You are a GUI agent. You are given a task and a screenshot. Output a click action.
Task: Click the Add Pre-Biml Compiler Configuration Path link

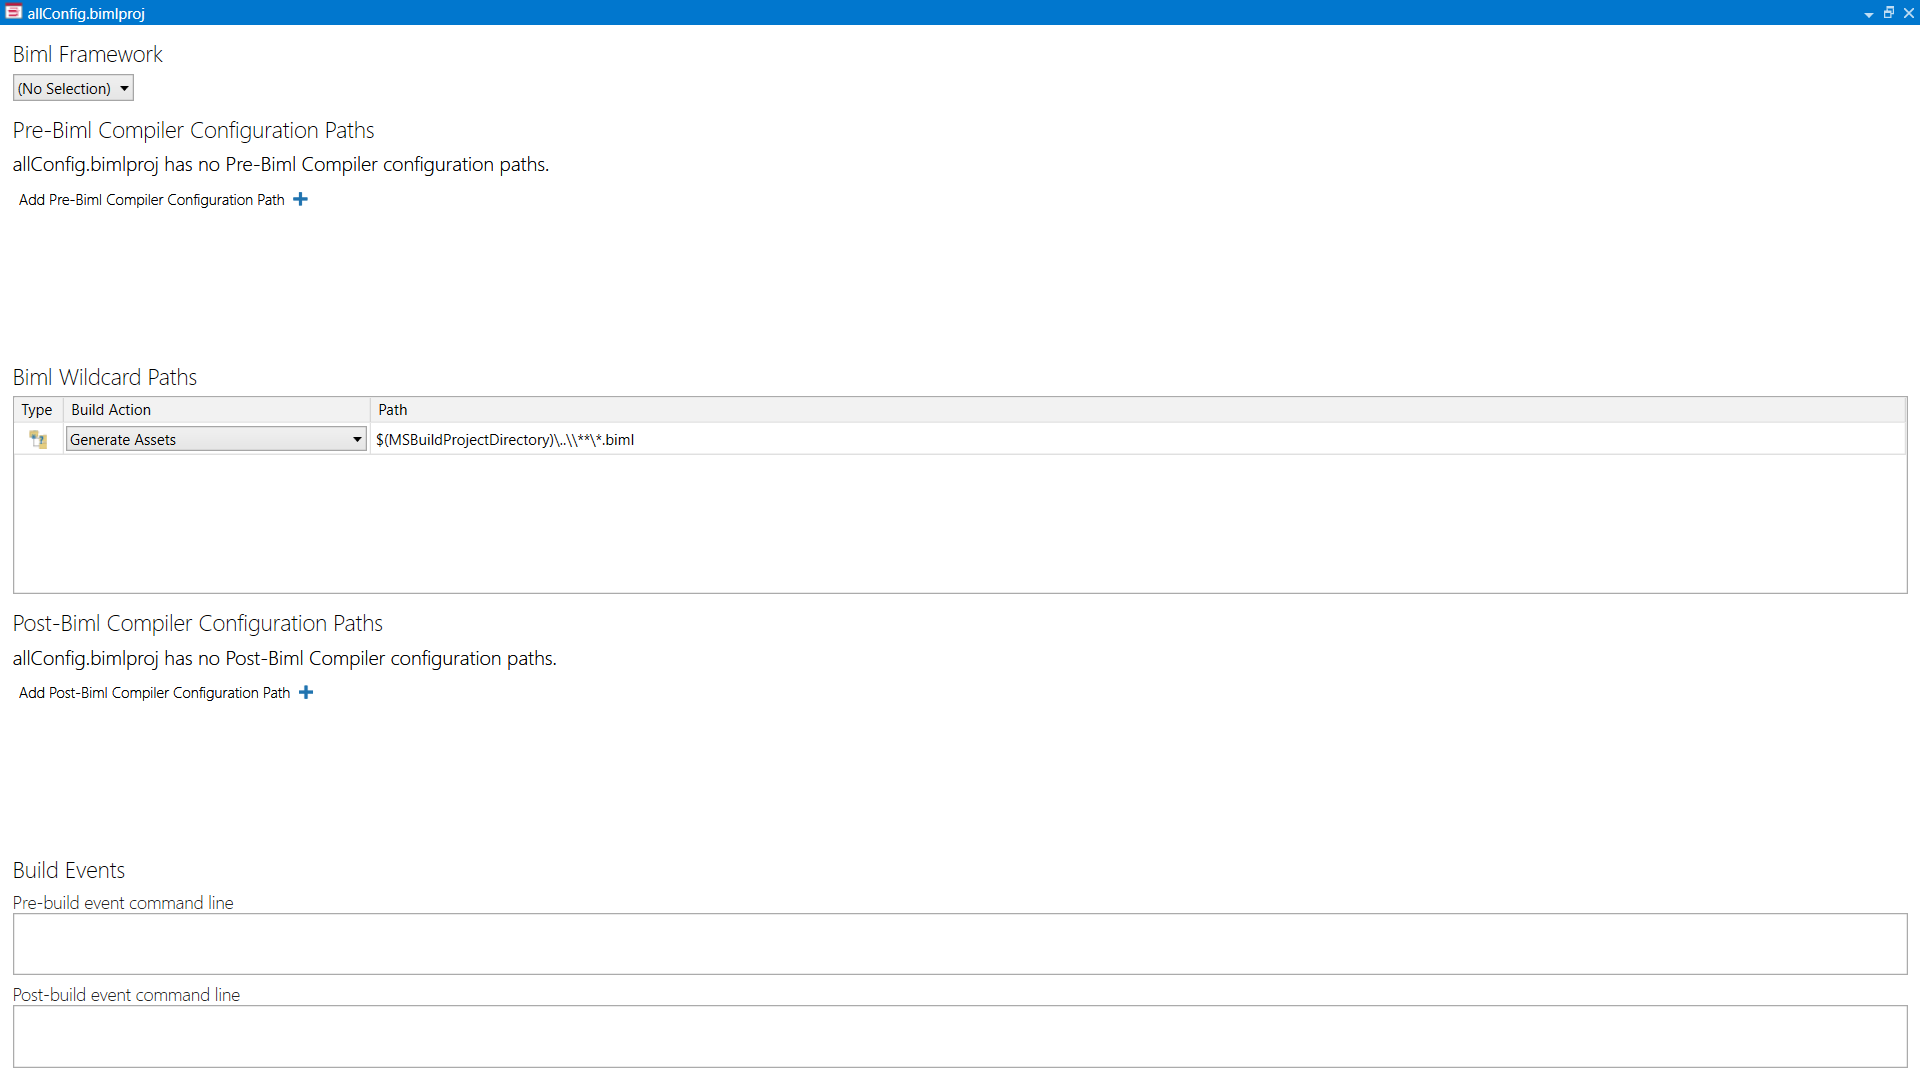tap(151, 199)
